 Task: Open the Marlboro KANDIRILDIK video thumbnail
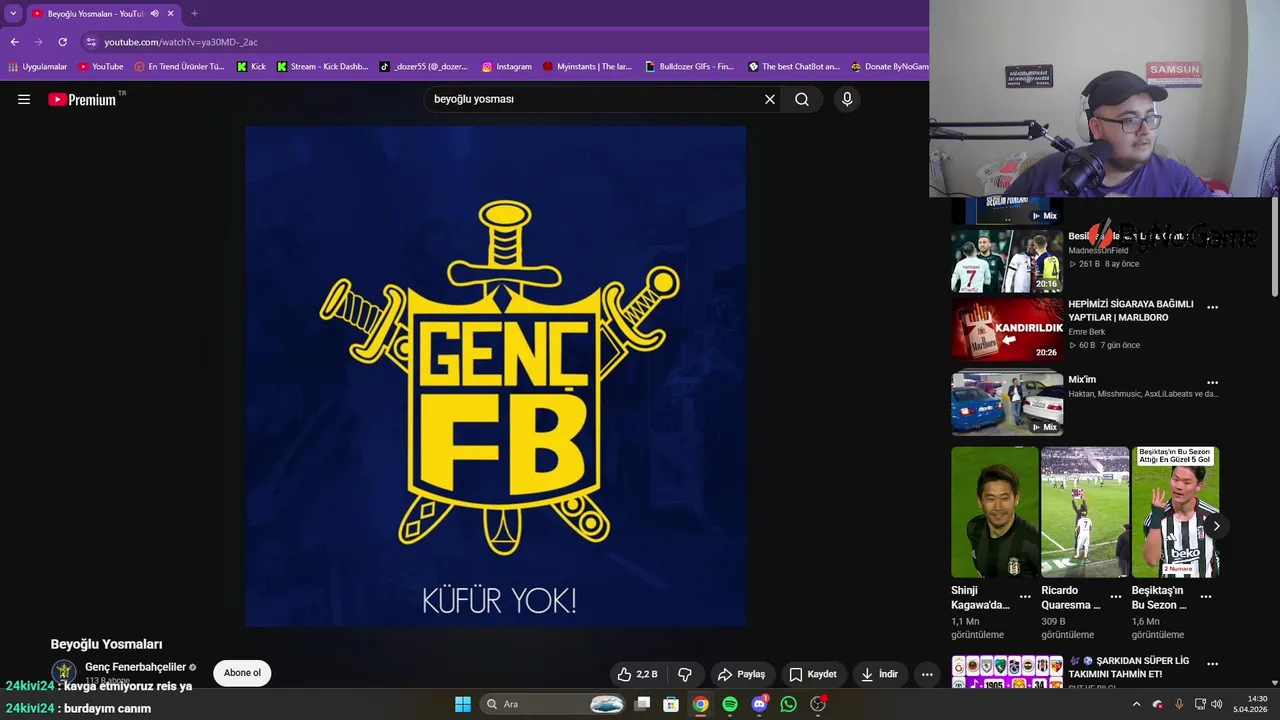pos(1007,329)
